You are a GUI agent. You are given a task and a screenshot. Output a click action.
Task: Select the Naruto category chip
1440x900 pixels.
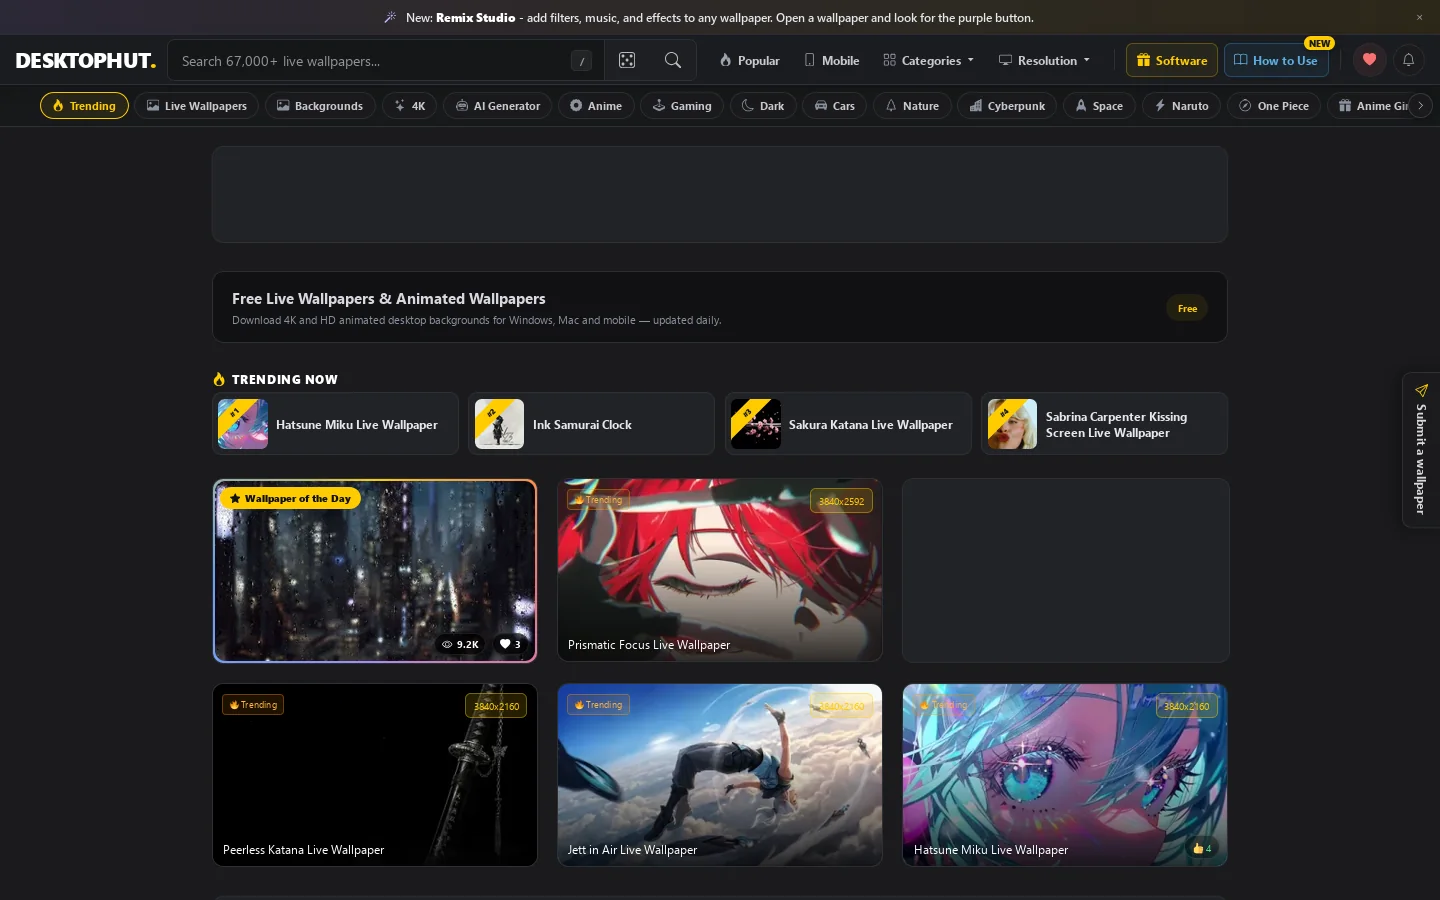(1181, 106)
